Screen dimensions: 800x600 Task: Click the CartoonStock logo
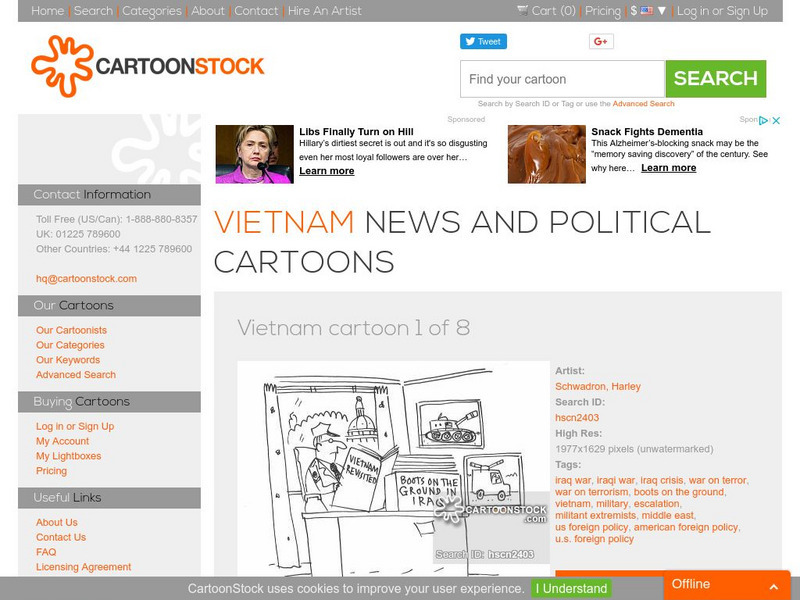[147, 66]
